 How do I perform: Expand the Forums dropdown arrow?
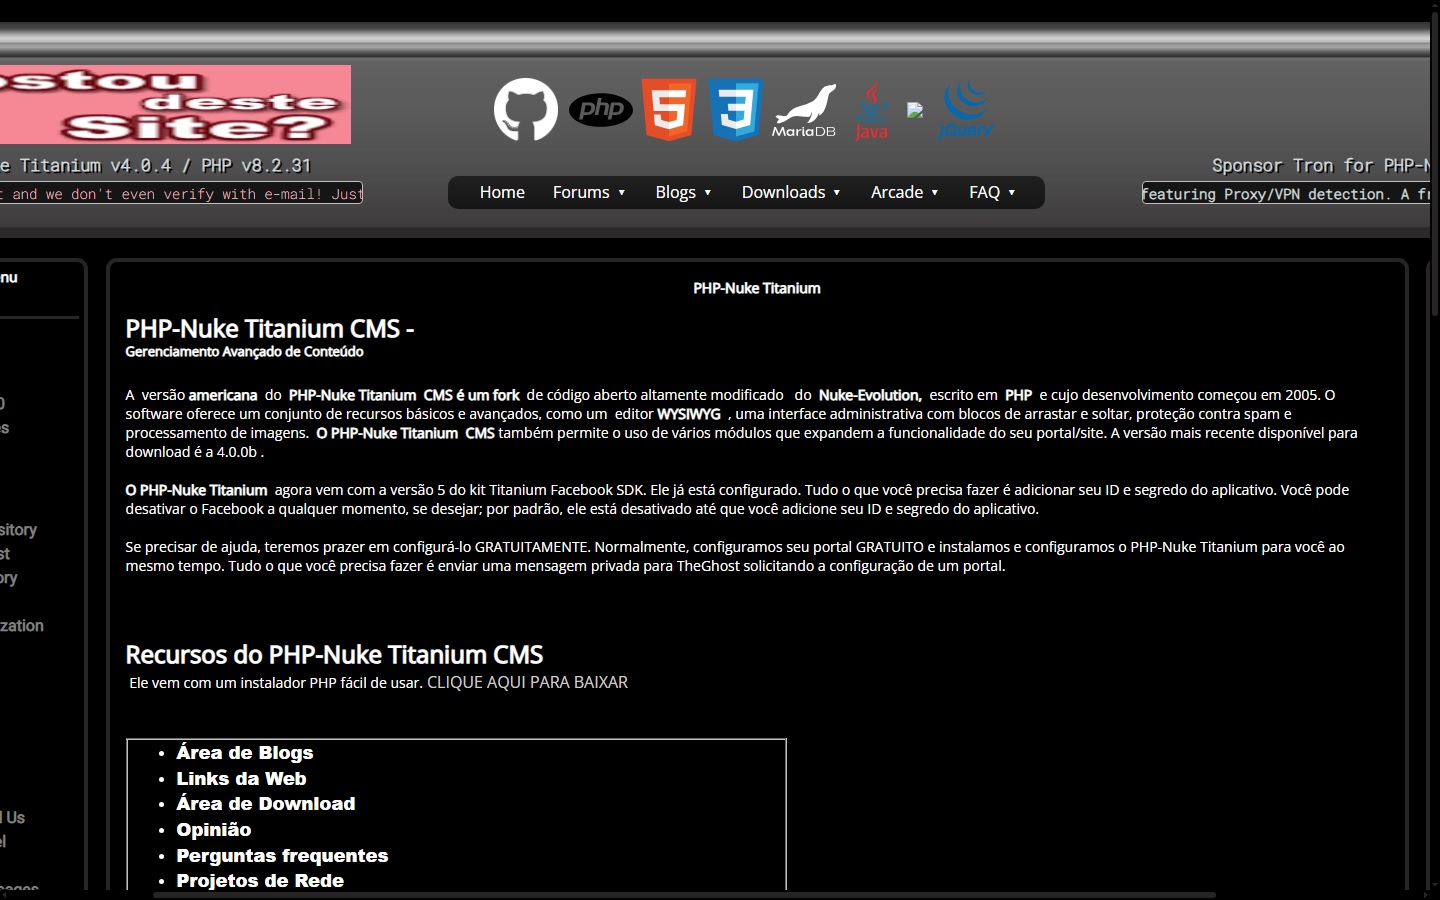622,193
